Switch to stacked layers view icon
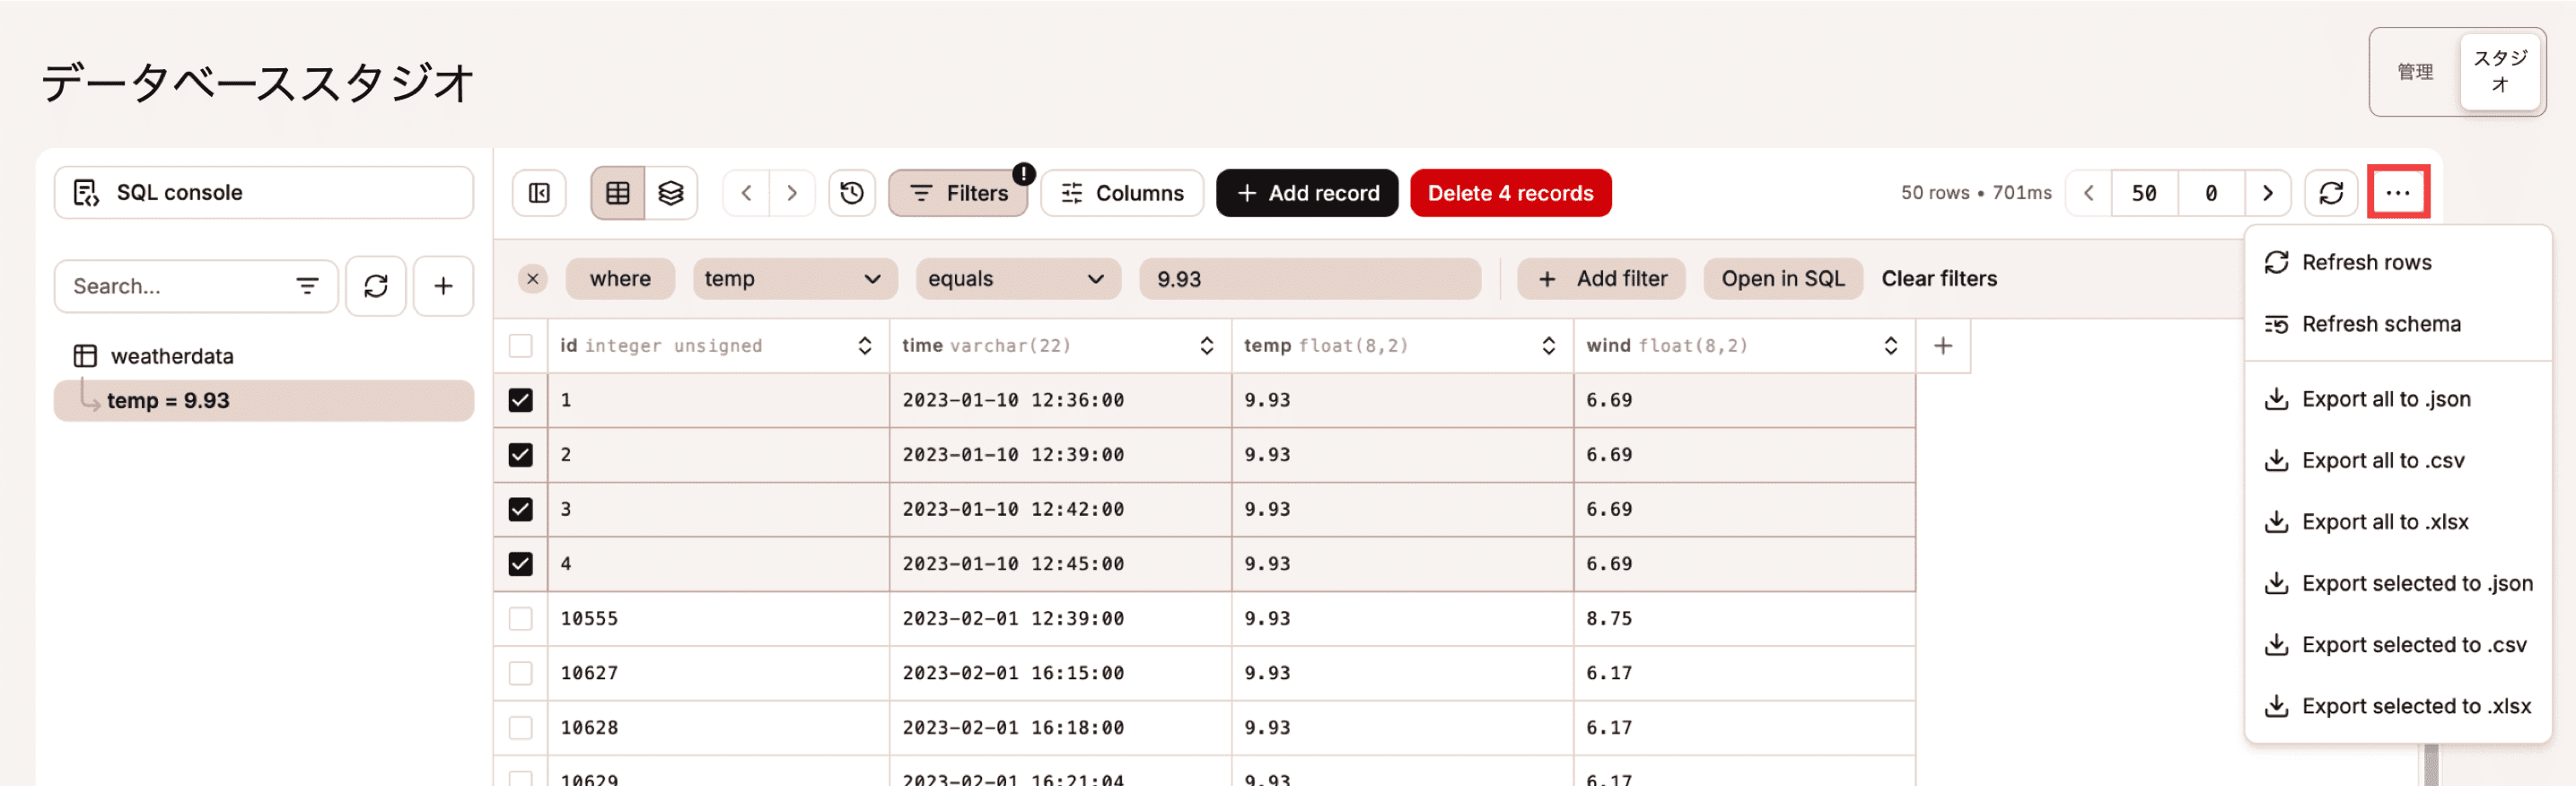This screenshot has height=786, width=2576. pos(671,193)
